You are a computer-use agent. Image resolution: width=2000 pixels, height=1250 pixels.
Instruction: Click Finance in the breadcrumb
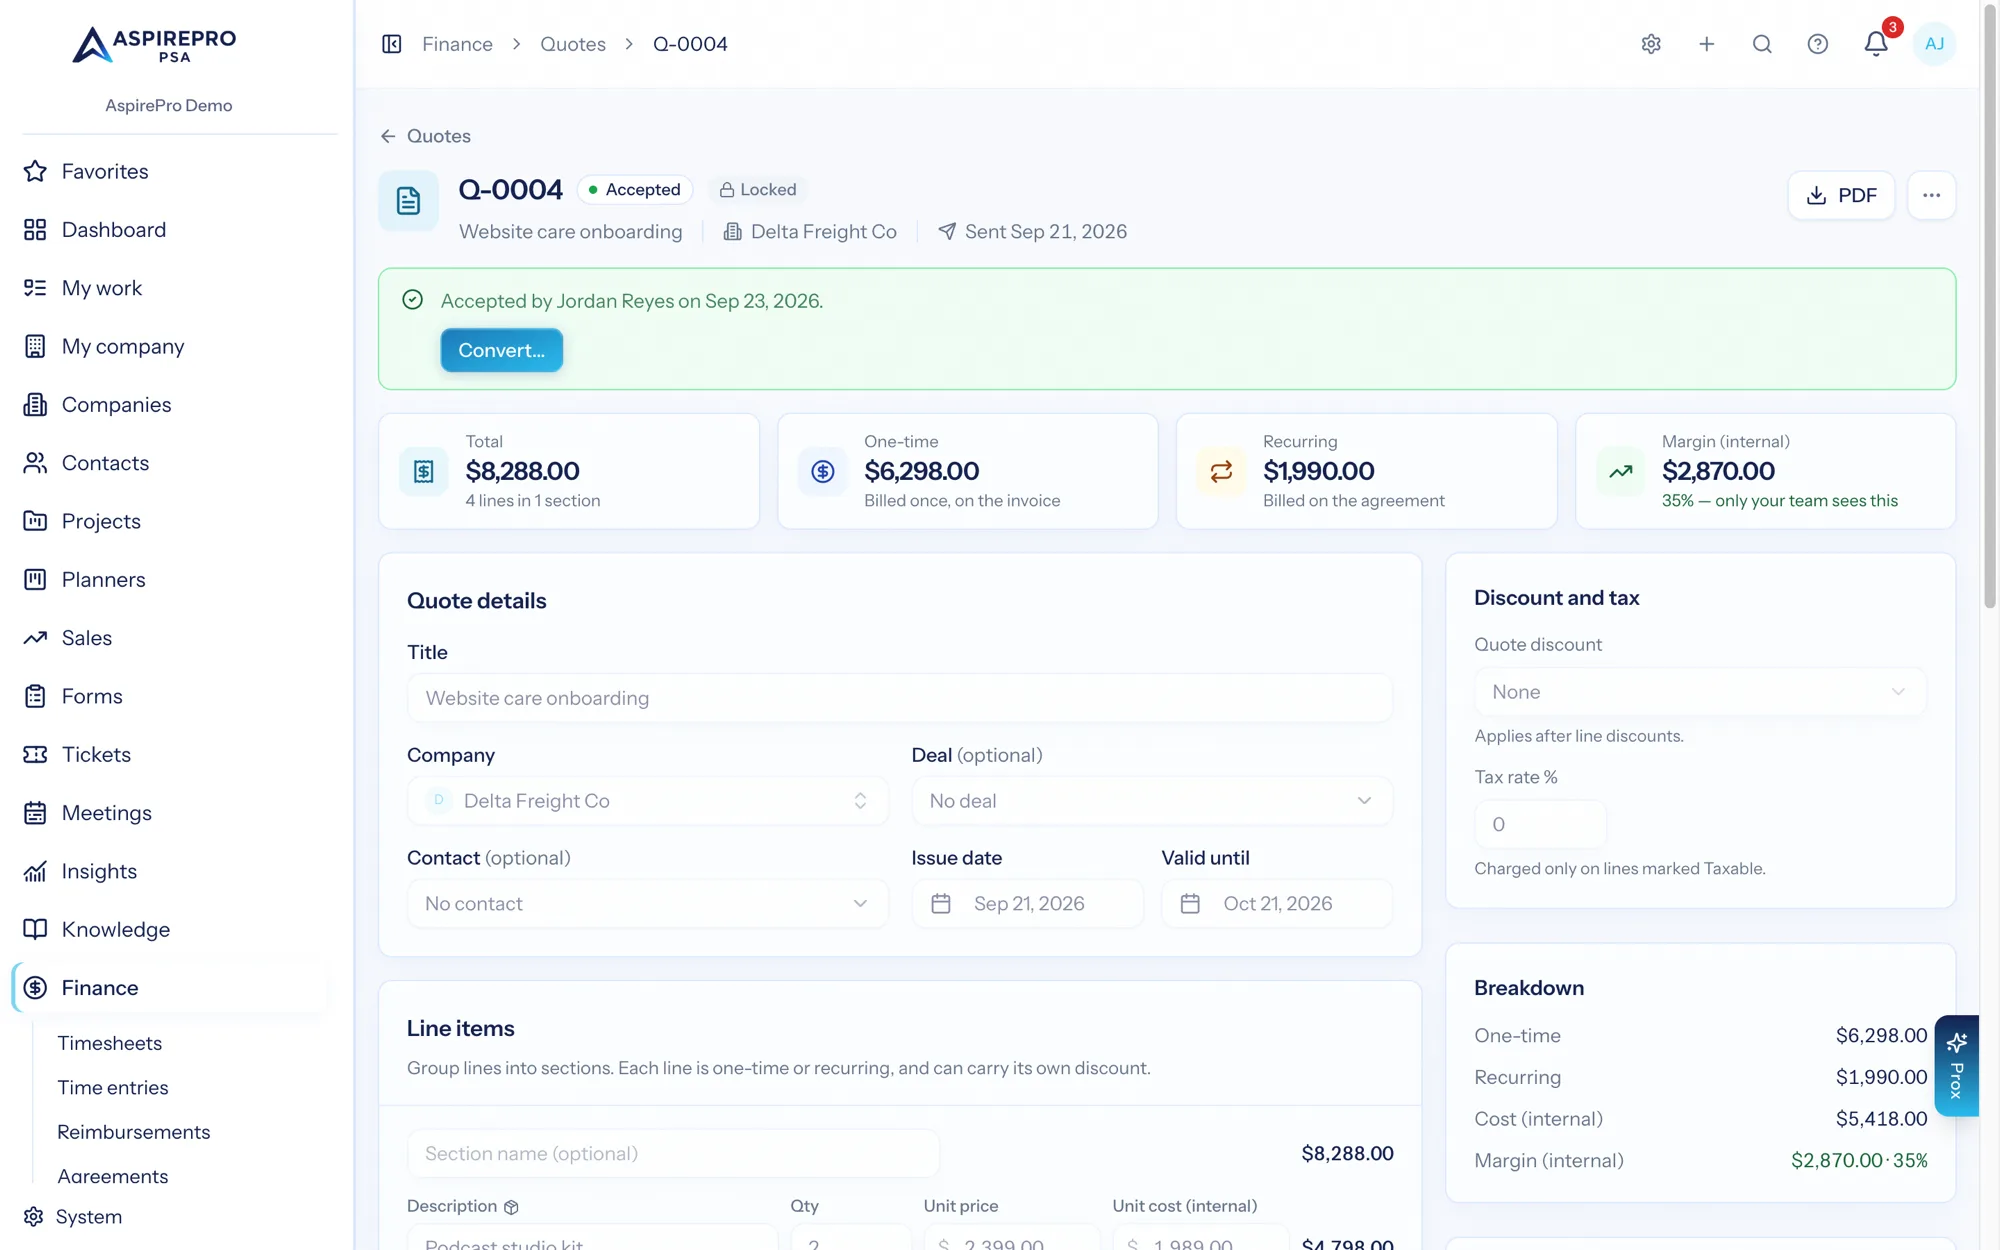tap(457, 44)
